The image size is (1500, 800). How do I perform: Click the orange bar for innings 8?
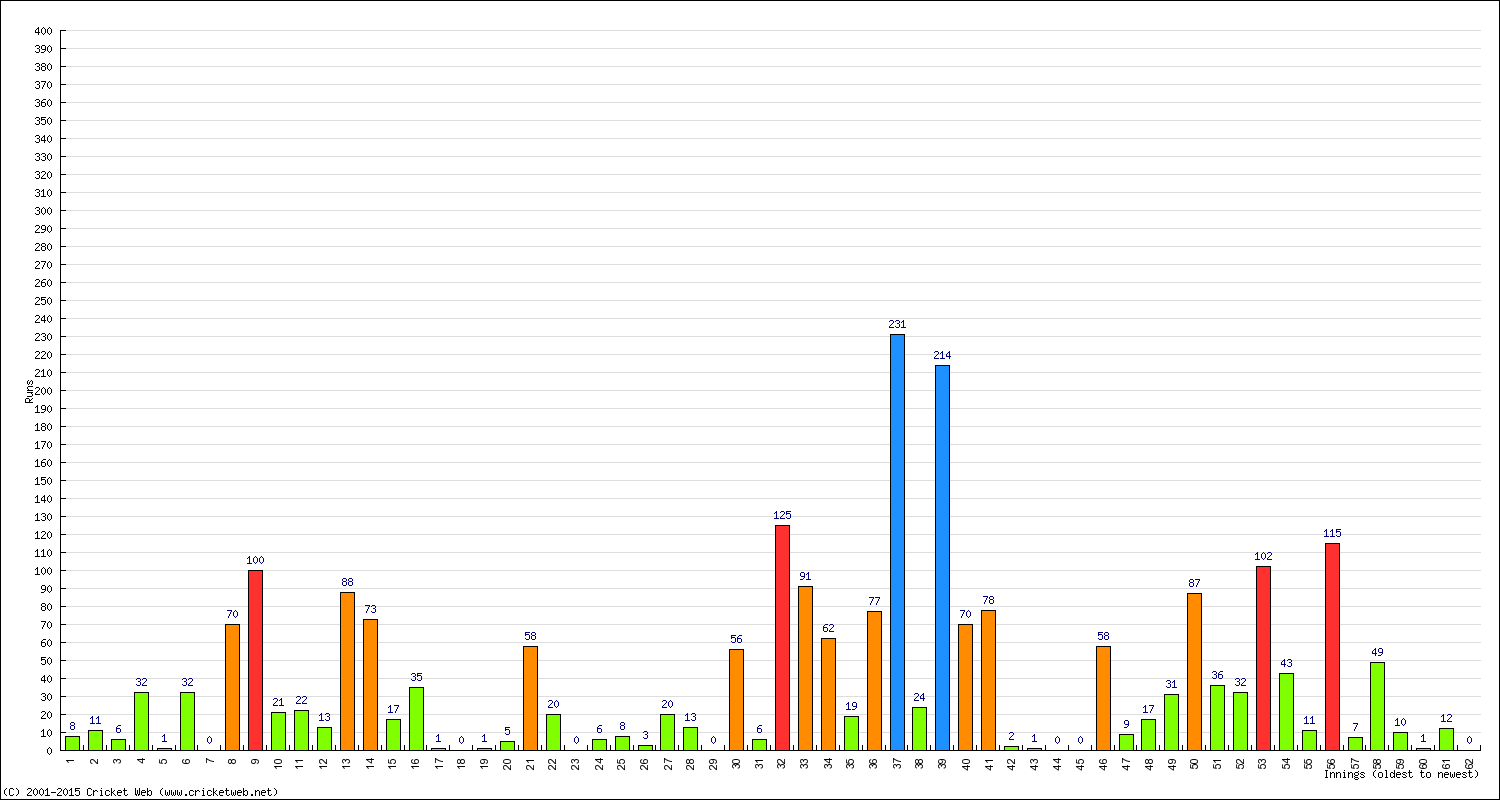click(x=232, y=687)
